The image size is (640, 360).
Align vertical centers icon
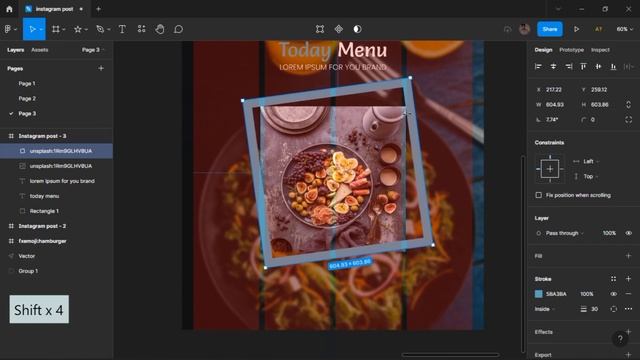598,66
